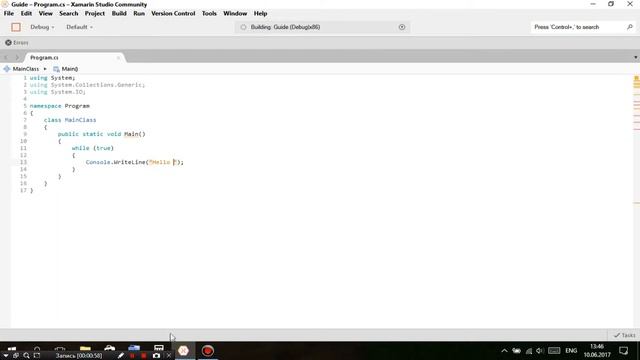Open the Run menu
640x360 pixels.
[139, 13]
